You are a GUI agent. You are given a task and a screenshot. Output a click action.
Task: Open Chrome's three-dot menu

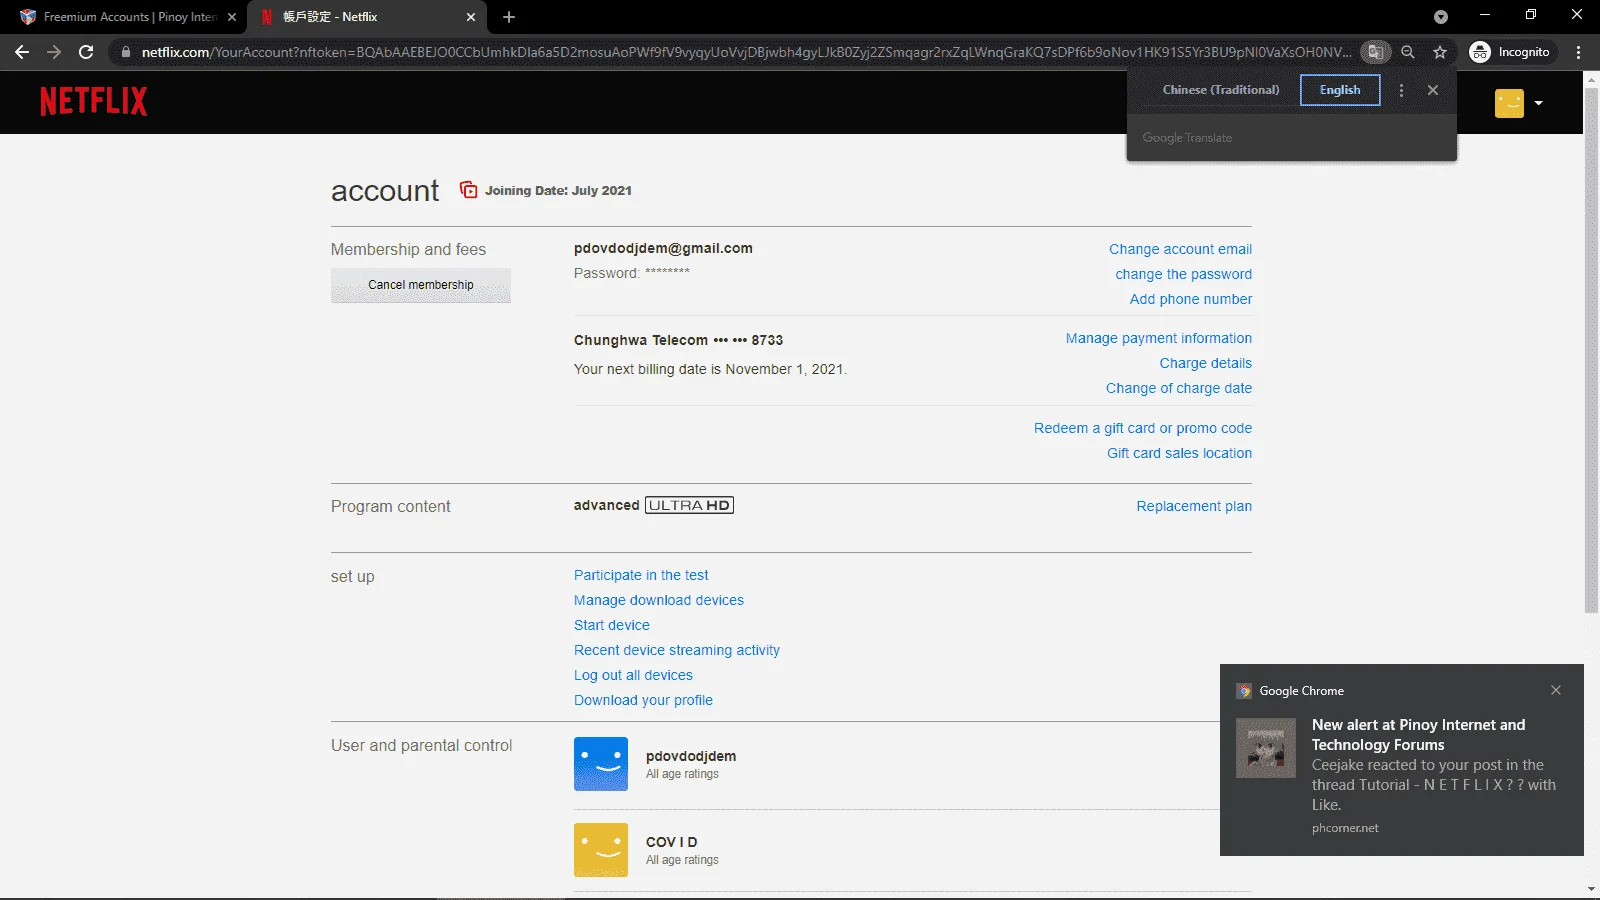coord(1579,52)
